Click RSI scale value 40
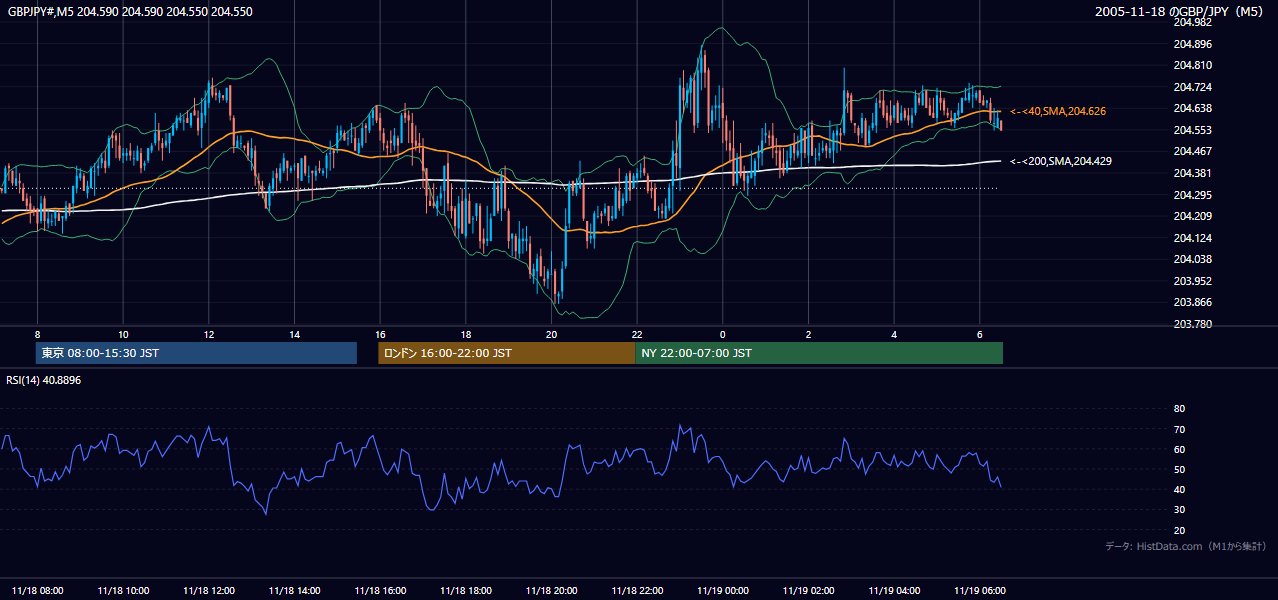1278x600 pixels. [1179, 490]
